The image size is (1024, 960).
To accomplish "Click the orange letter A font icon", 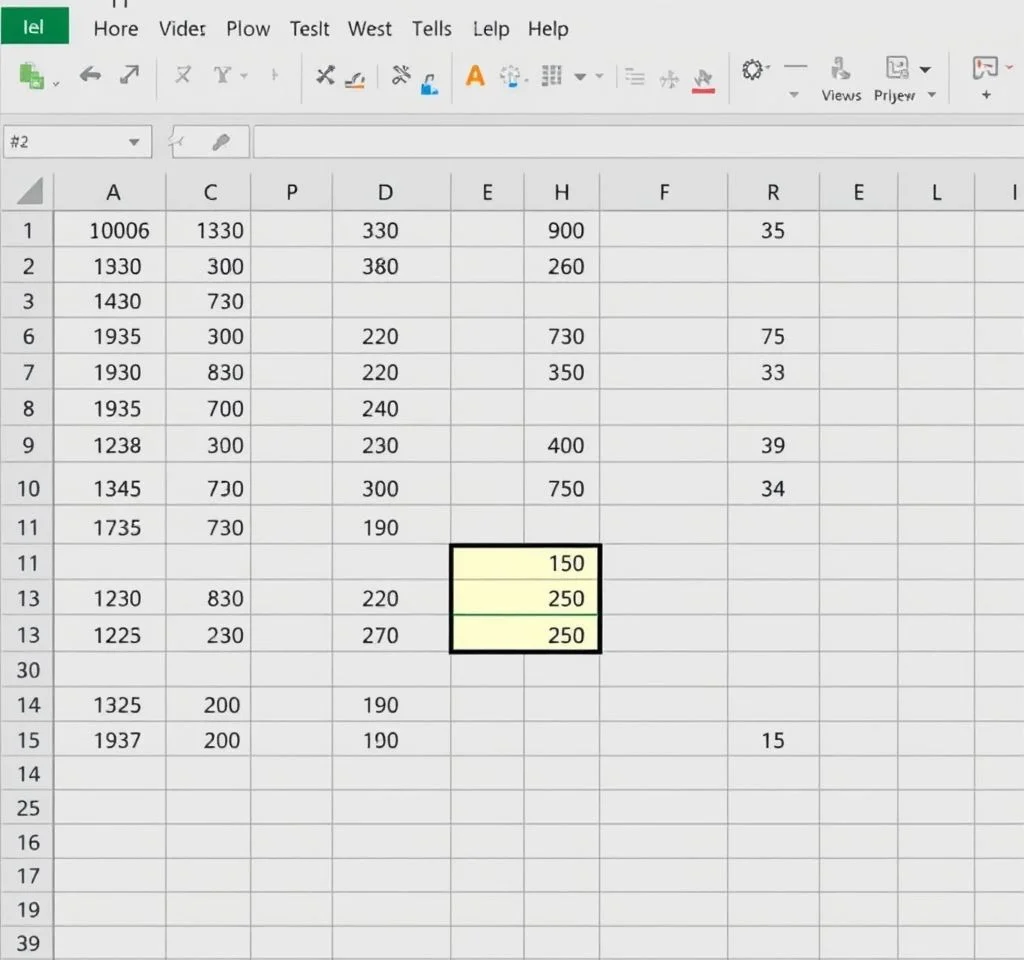I will [x=475, y=76].
